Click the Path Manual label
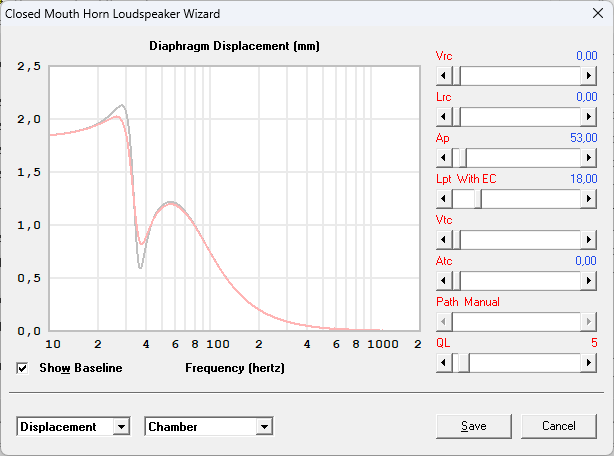Image resolution: width=614 pixels, height=456 pixels. 468,302
